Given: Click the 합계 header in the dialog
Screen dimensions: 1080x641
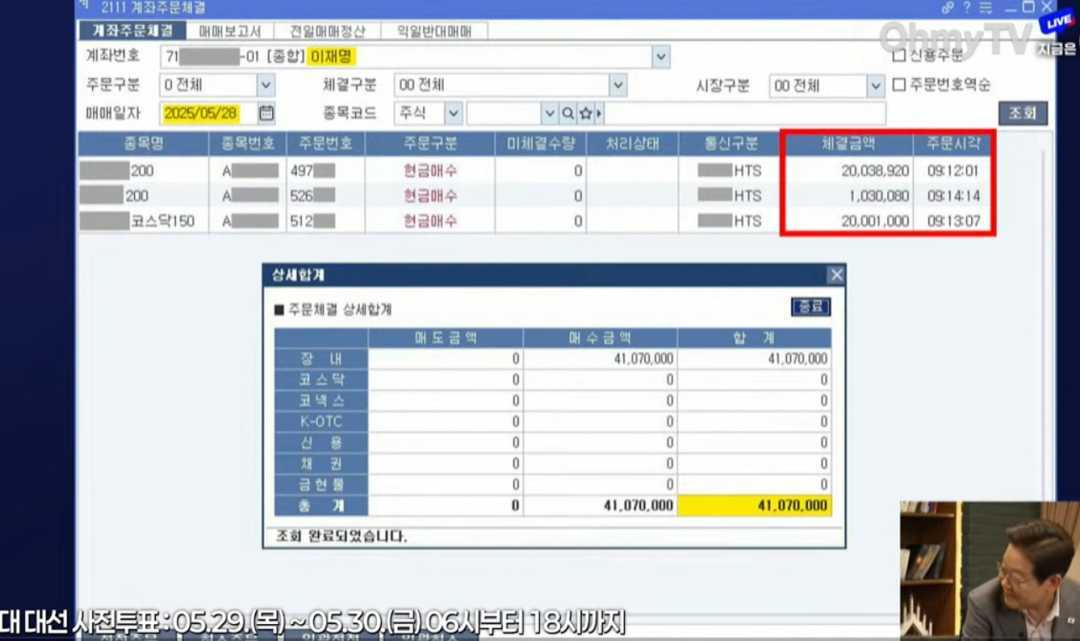Looking at the screenshot, I should [754, 338].
